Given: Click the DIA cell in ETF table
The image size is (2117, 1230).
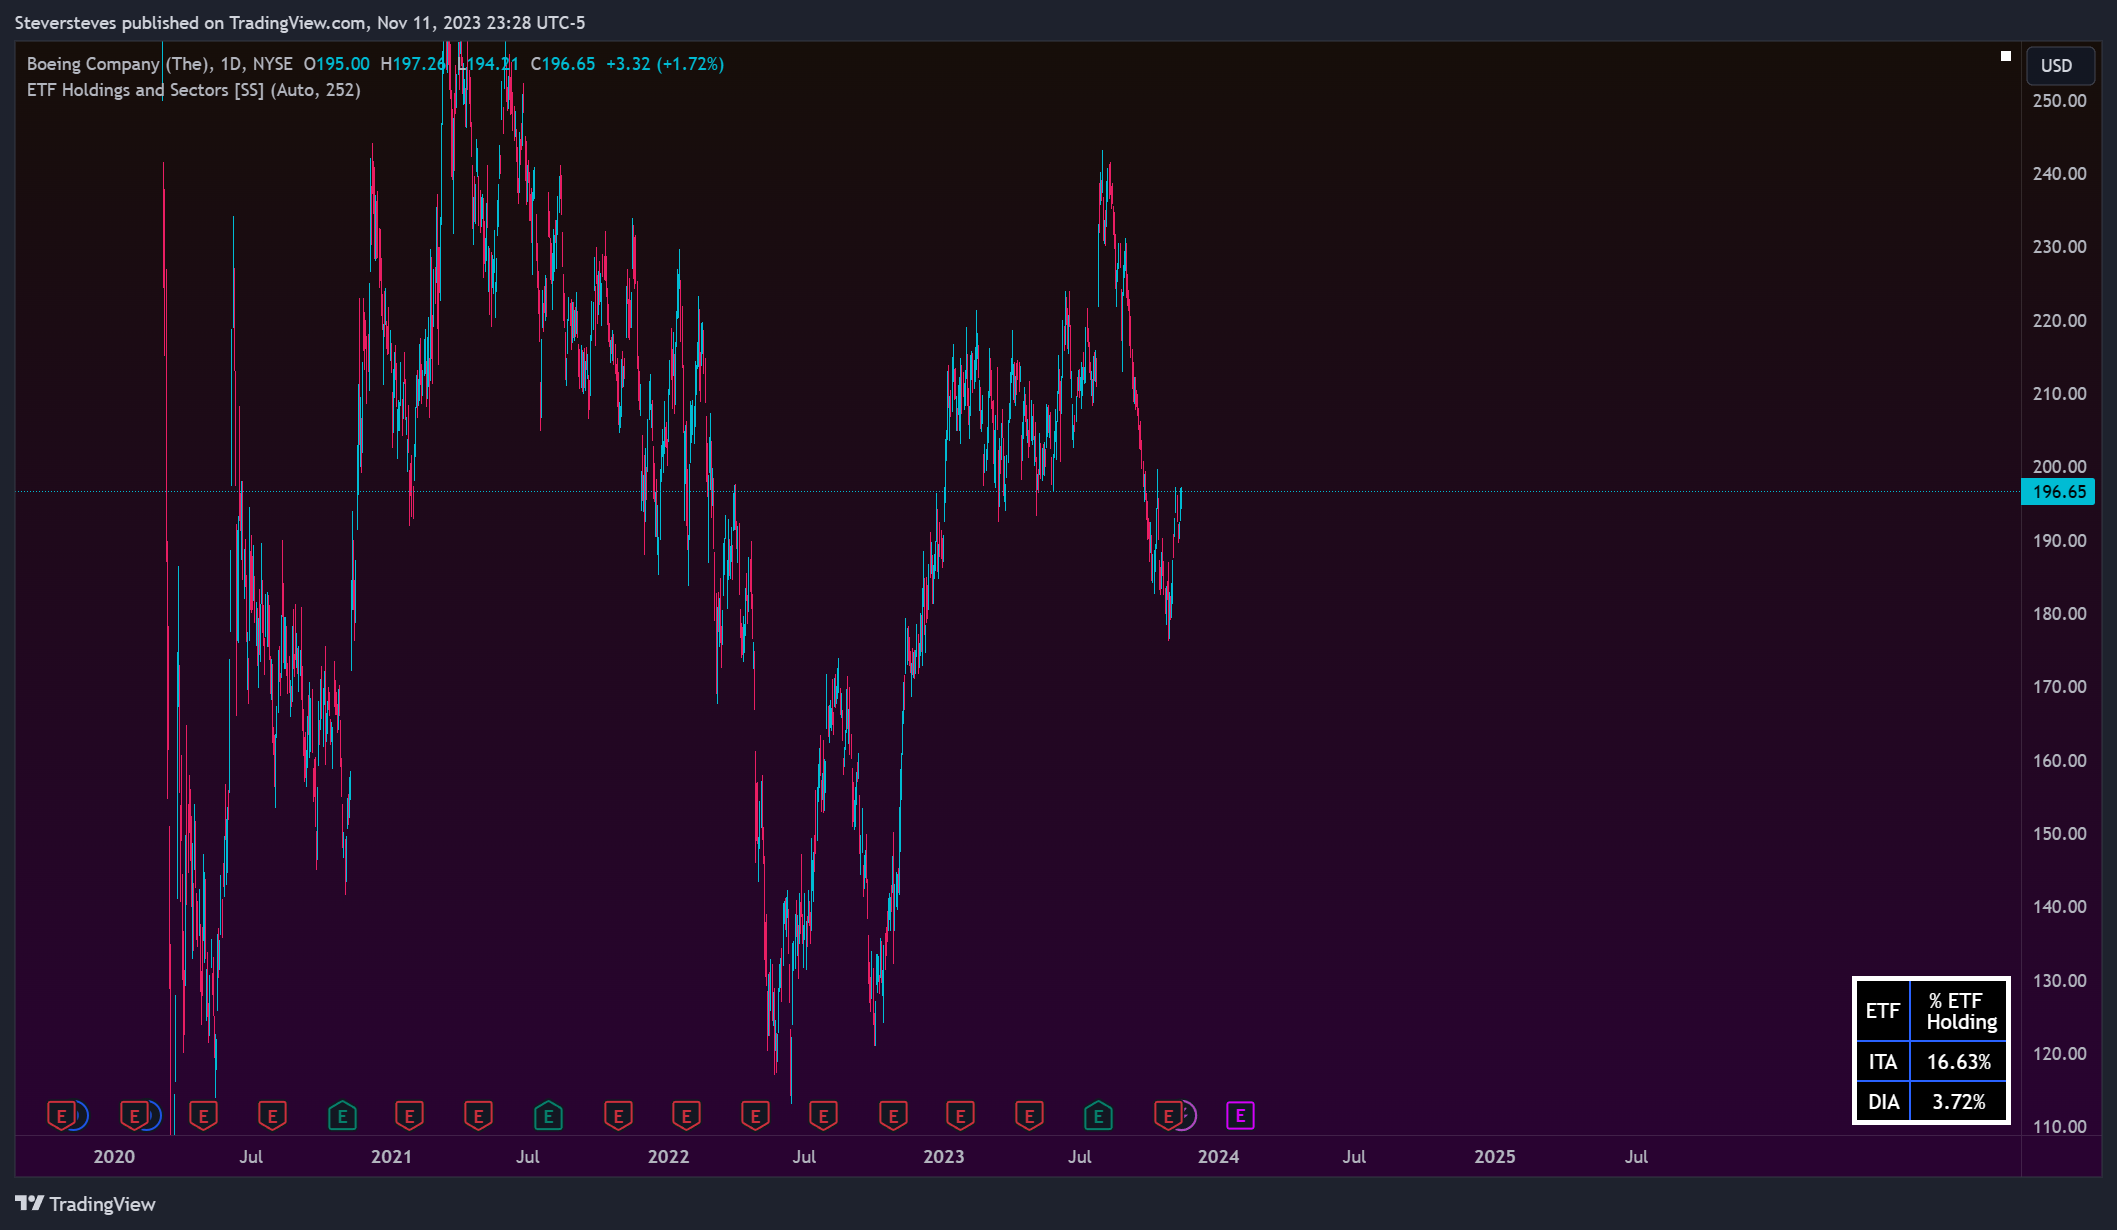Looking at the screenshot, I should (1883, 1102).
